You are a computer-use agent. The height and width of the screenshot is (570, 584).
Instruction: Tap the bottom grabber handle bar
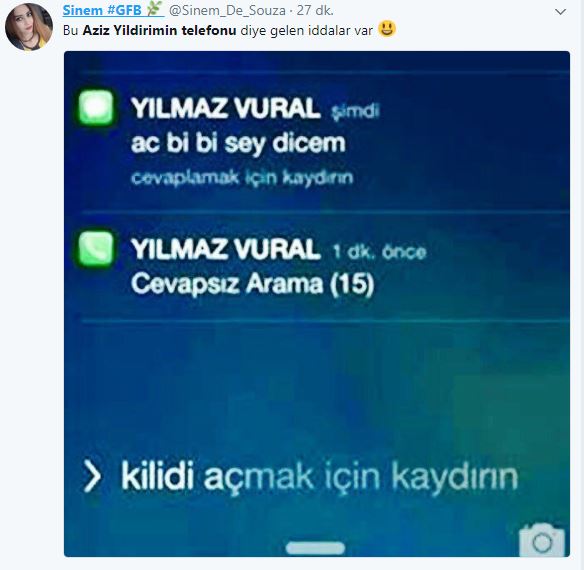(315, 548)
